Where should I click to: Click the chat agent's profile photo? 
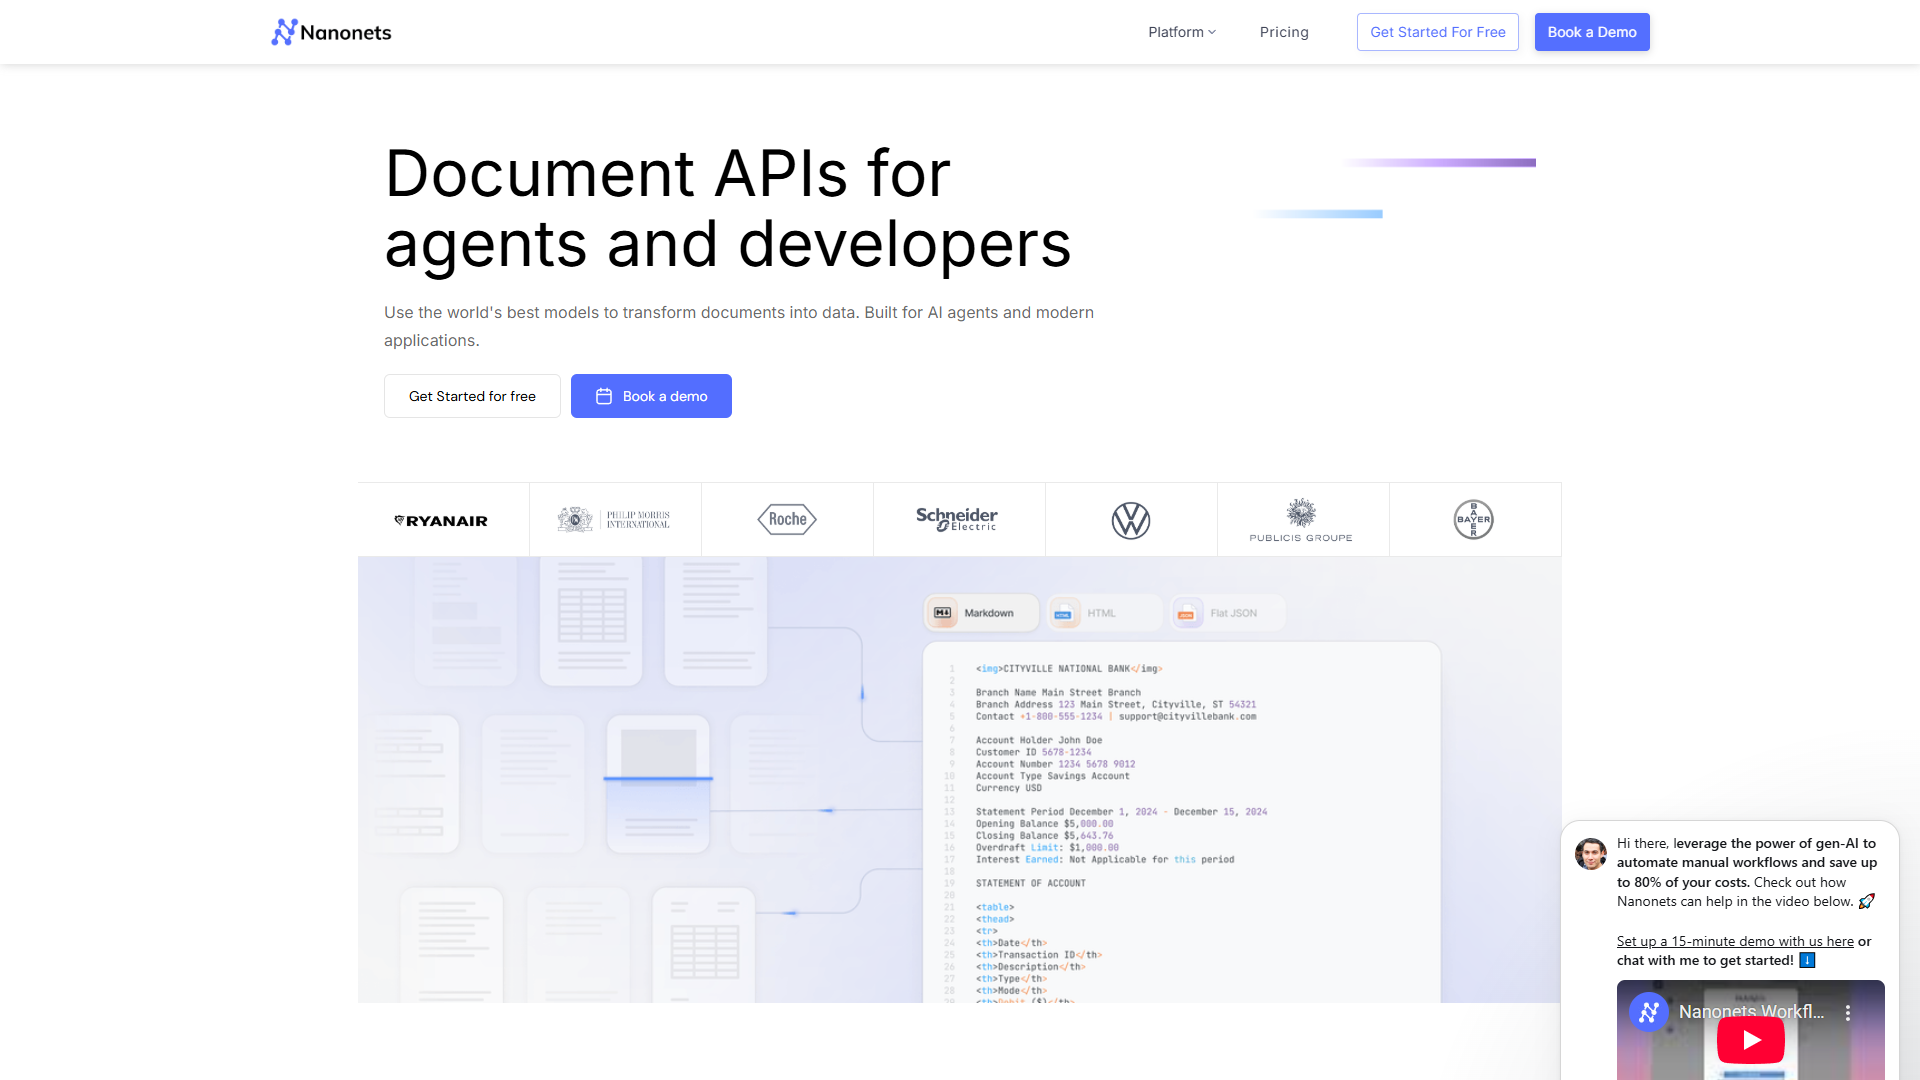tap(1590, 853)
